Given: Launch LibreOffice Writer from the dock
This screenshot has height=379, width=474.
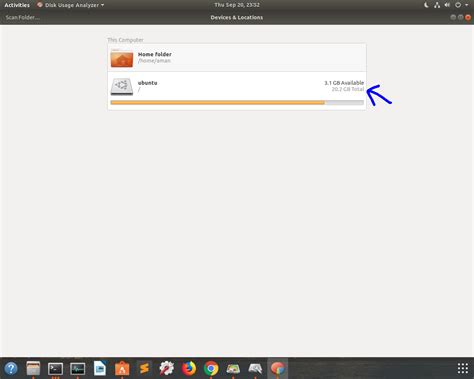Looking at the screenshot, I should [x=100, y=368].
